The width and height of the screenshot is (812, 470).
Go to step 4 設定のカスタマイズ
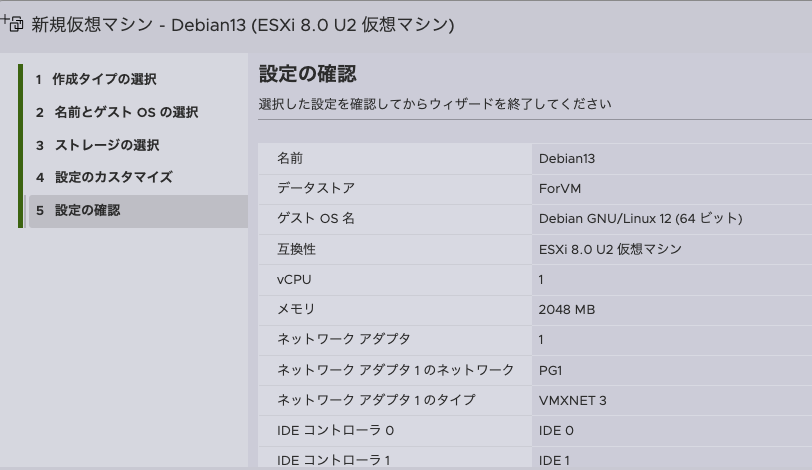pyautogui.click(x=104, y=178)
